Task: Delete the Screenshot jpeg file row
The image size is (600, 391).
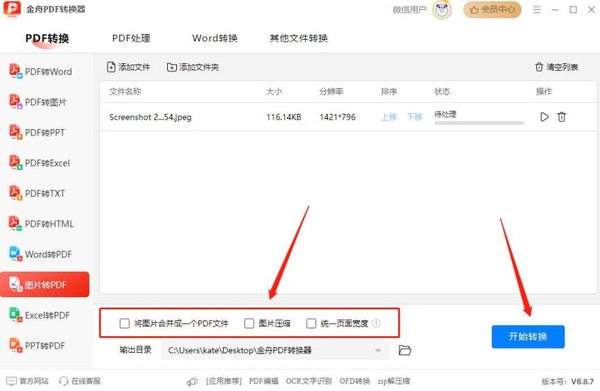Action: point(561,117)
